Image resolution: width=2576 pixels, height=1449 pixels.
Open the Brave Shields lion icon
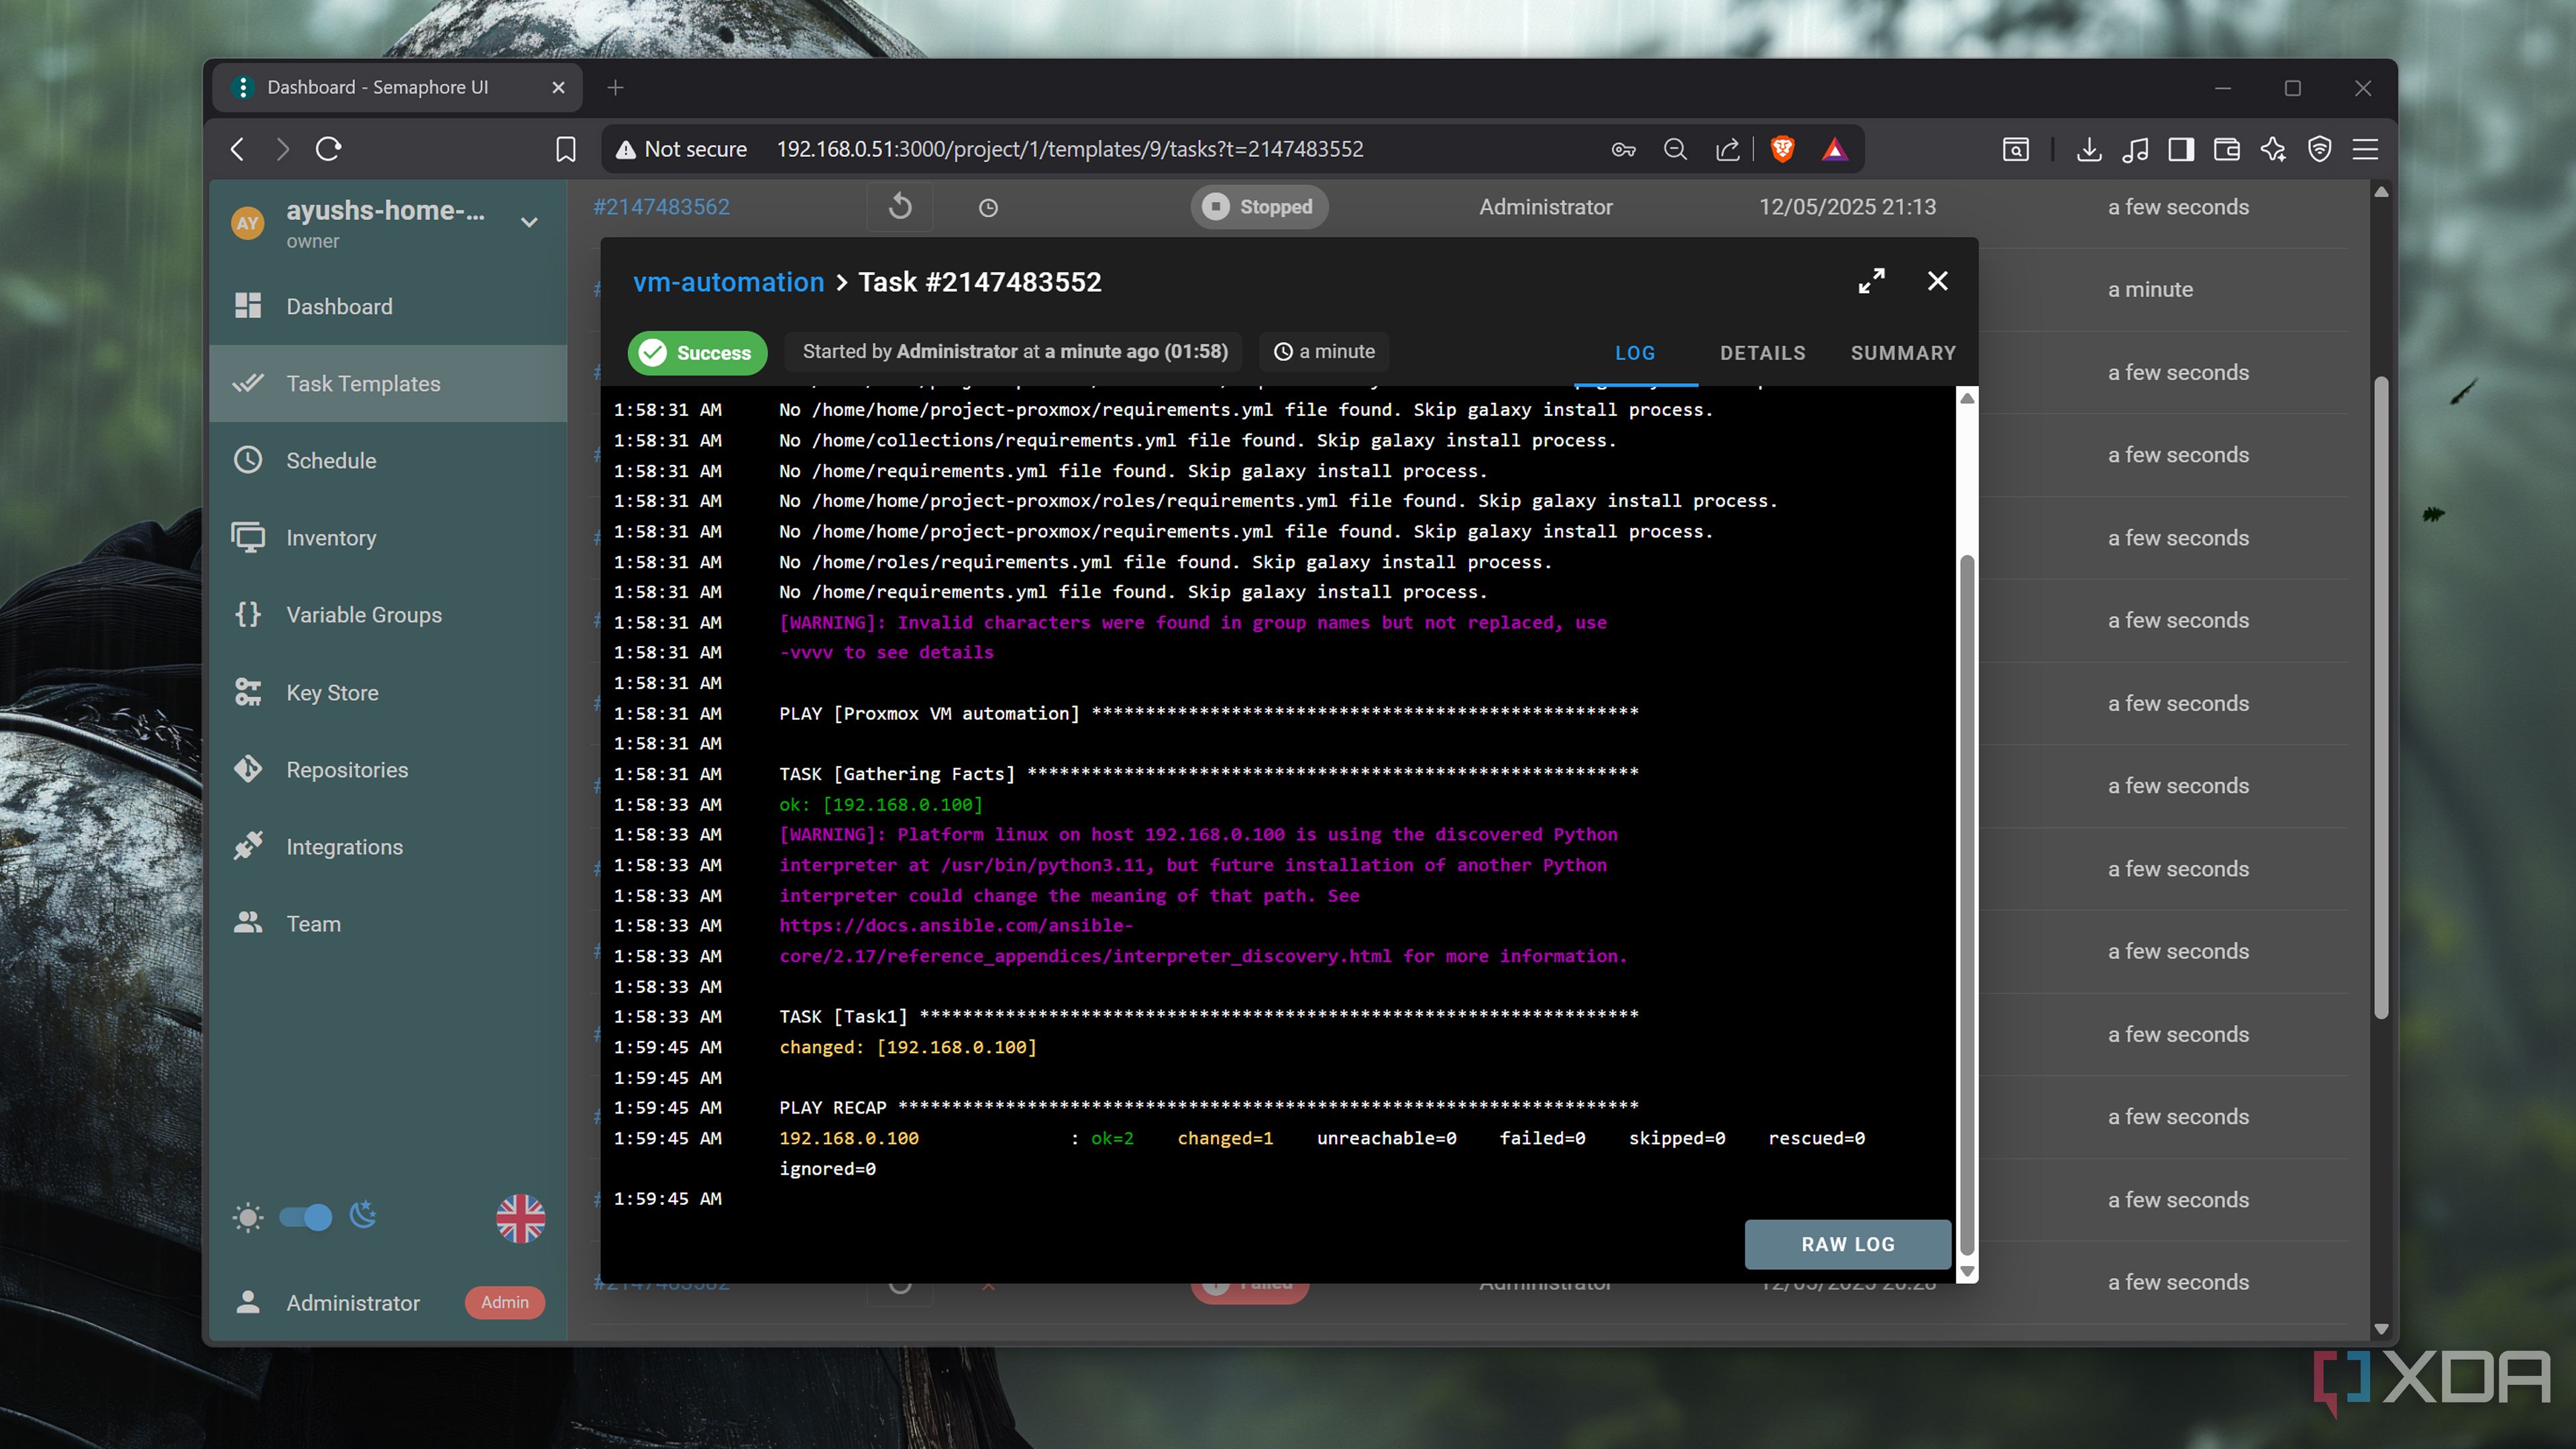(1782, 149)
